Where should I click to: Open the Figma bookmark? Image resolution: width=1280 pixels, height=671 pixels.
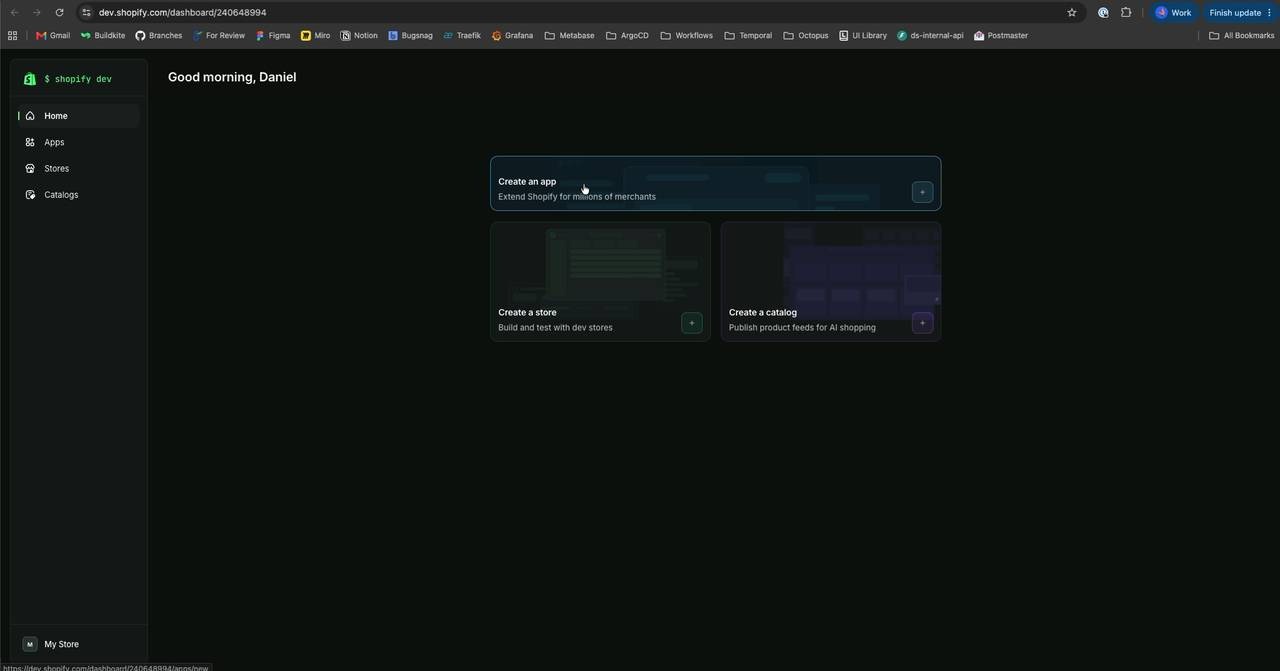pyautogui.click(x=273, y=35)
